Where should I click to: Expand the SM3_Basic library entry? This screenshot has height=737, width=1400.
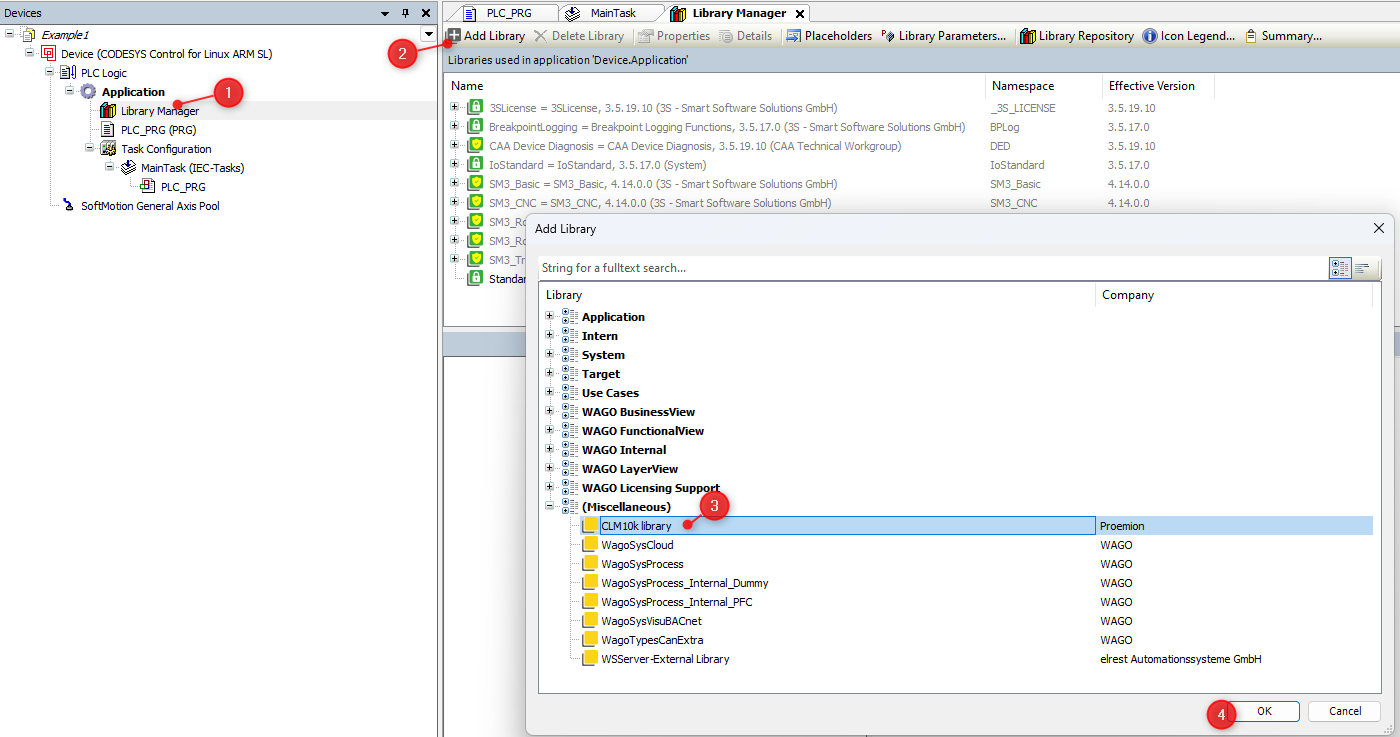coord(455,184)
